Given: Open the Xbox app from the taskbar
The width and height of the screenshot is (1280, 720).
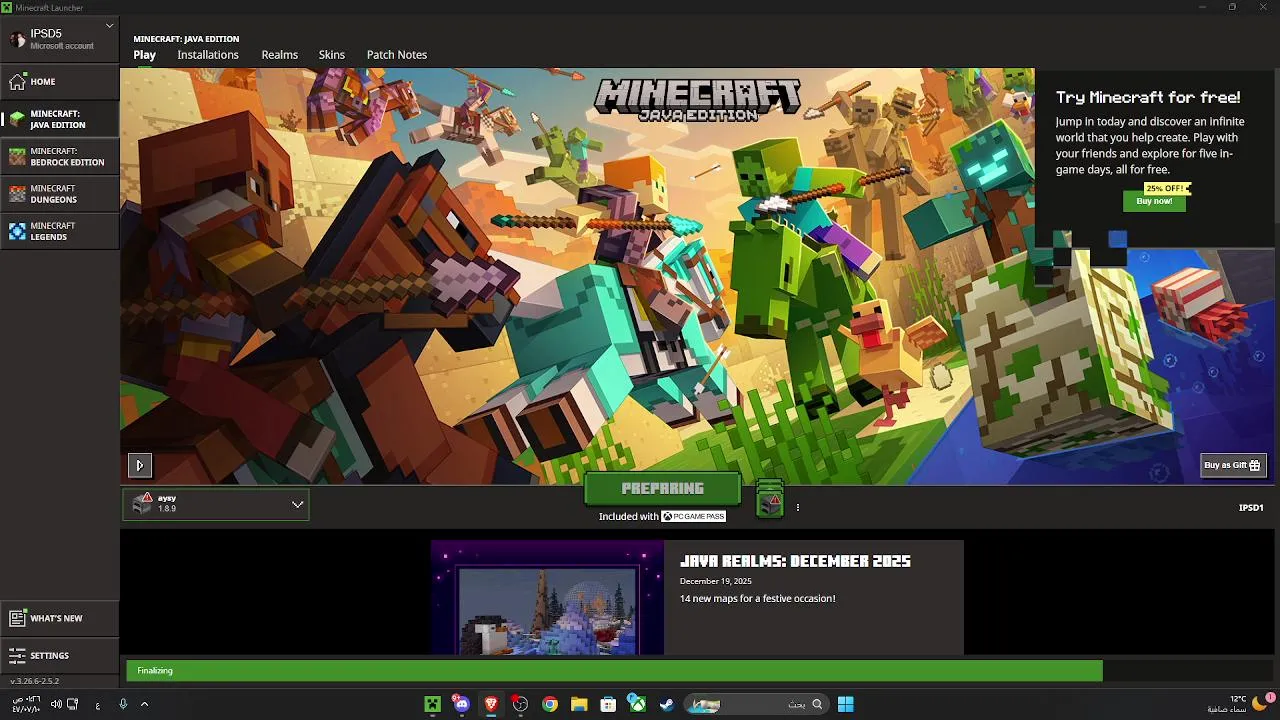Looking at the screenshot, I should [637, 704].
